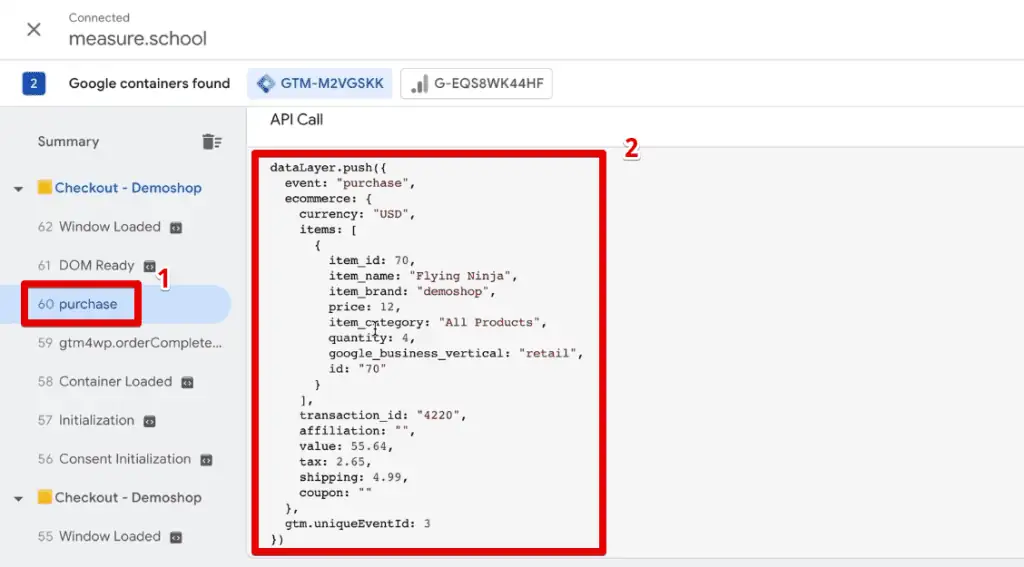Collapse the first Checkout - Demoshop group
This screenshot has height=567, width=1024.
18,189
